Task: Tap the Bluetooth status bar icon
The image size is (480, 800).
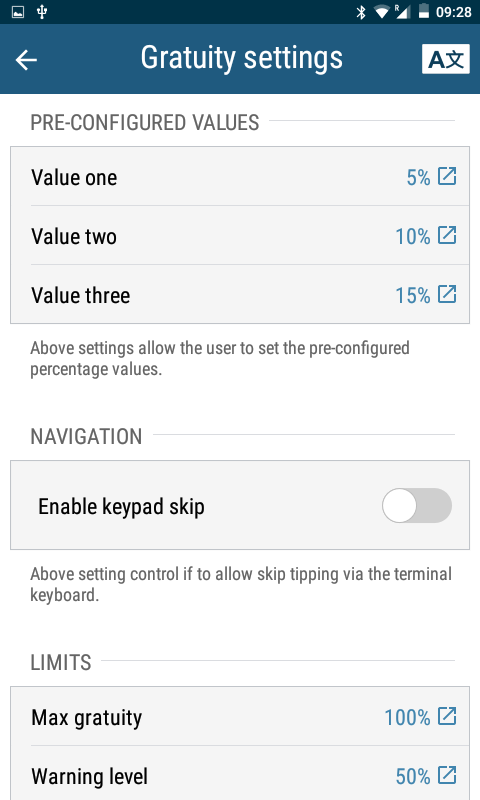Action: (x=361, y=12)
